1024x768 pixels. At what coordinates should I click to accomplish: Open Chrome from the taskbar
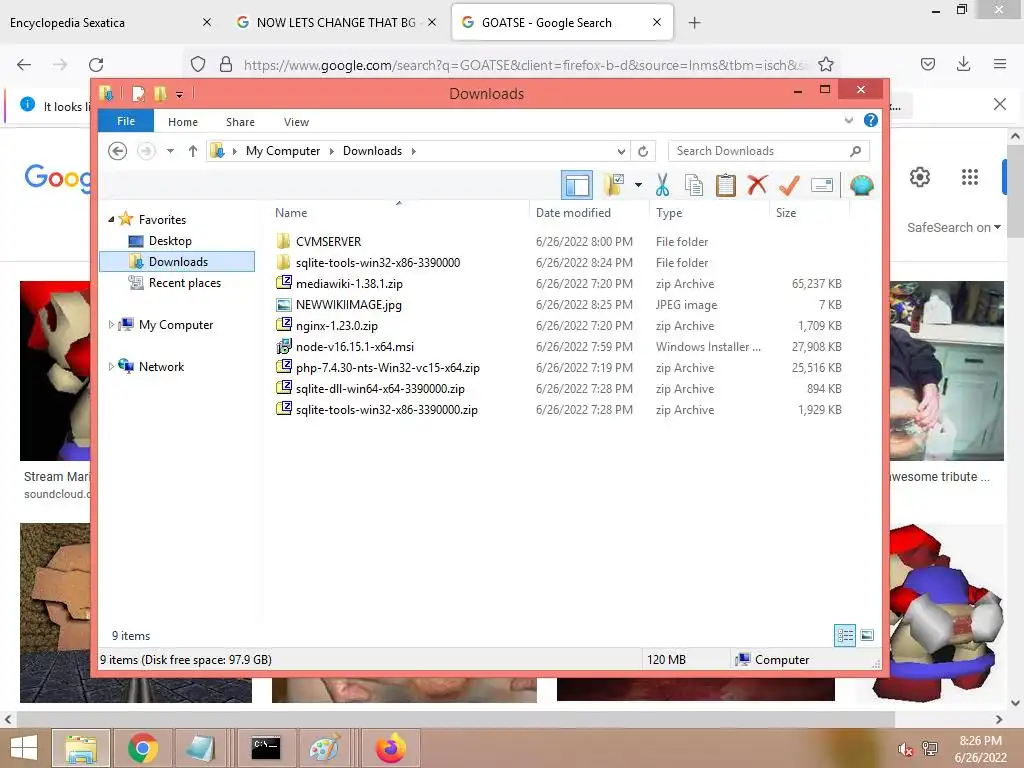pyautogui.click(x=142, y=748)
